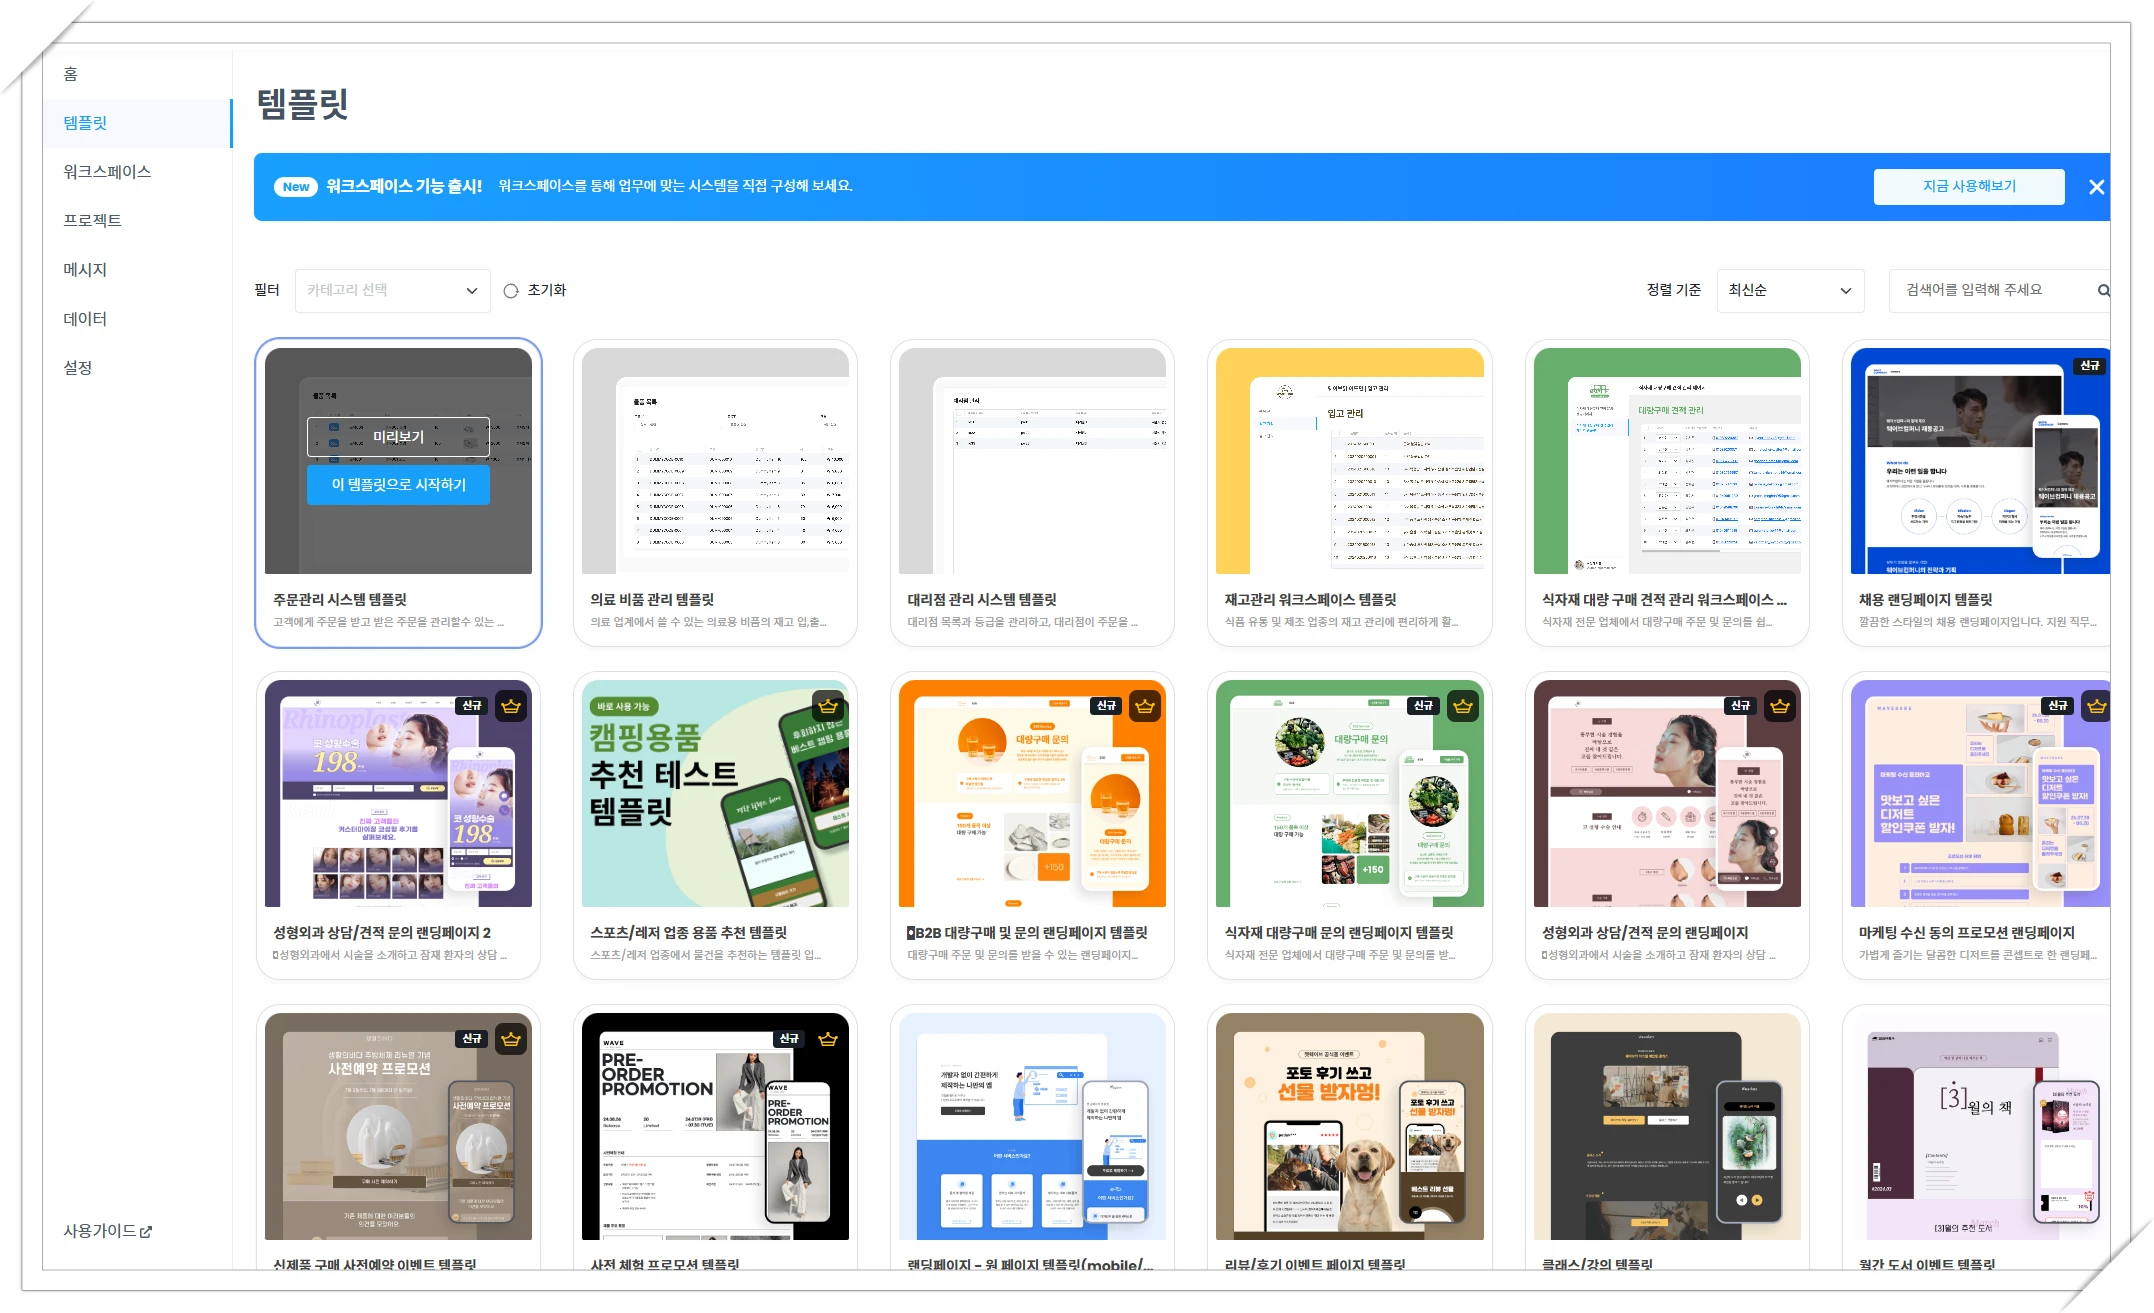Screen dimensions: 2154x1313
Task: Expand the 최신순 sort order dropdown
Action: 1789,291
